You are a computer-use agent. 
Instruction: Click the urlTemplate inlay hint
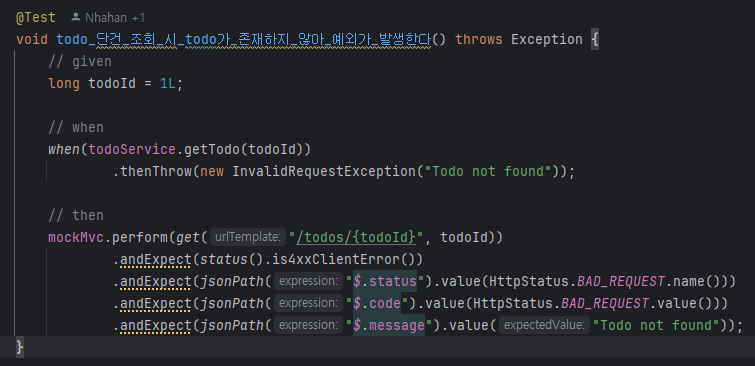(248, 237)
